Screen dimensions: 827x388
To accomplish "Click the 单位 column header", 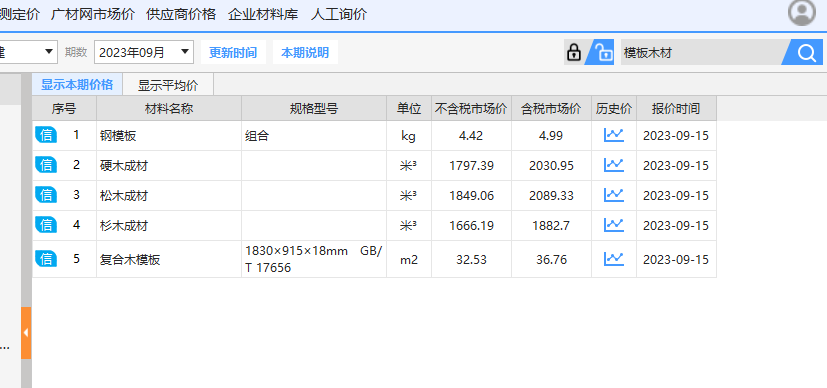I will click(409, 109).
